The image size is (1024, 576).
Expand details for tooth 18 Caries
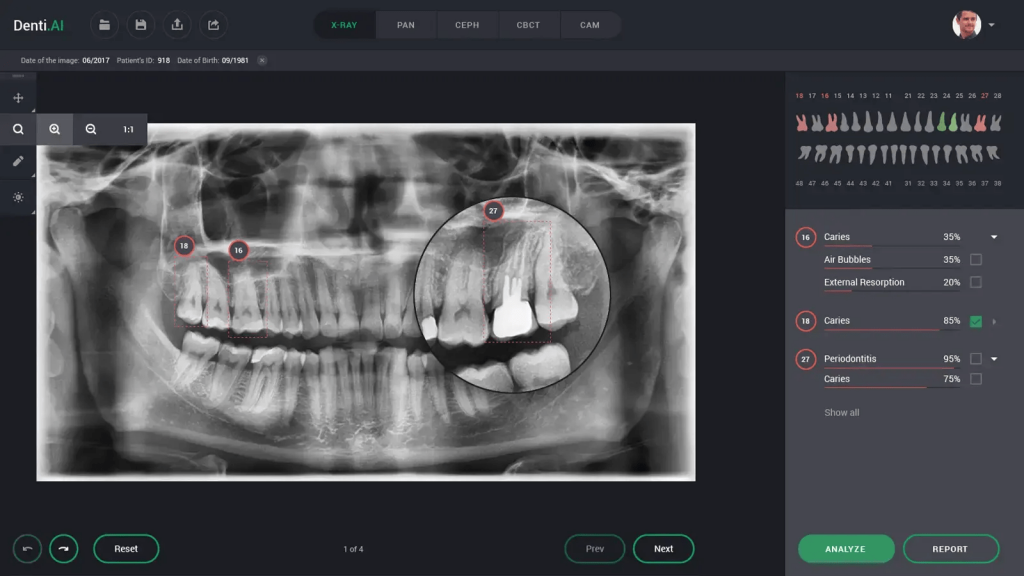pos(994,320)
